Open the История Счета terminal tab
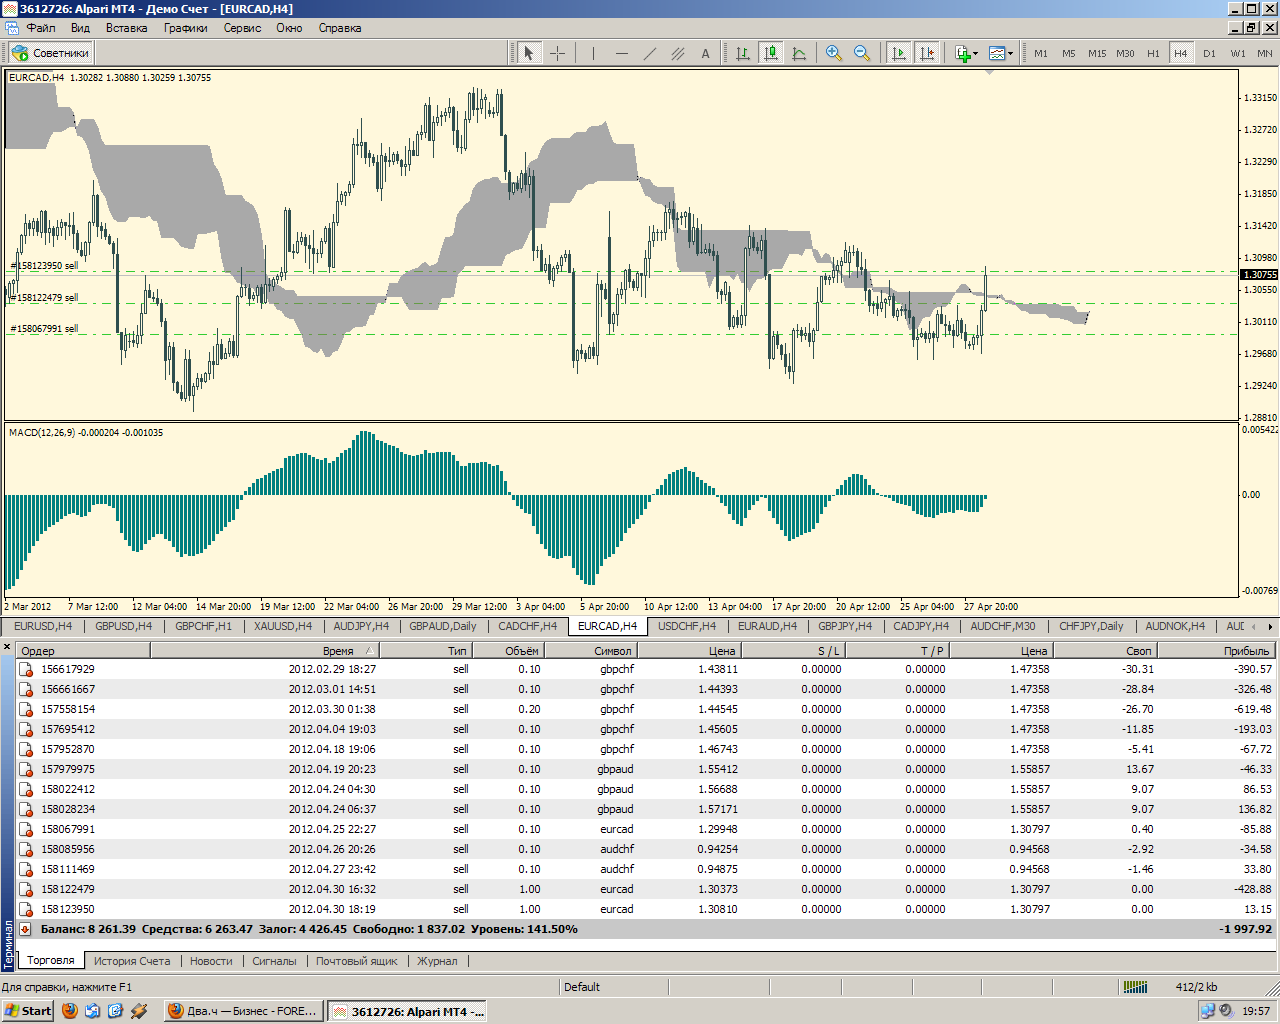This screenshot has width=1280, height=1024. pyautogui.click(x=132, y=961)
